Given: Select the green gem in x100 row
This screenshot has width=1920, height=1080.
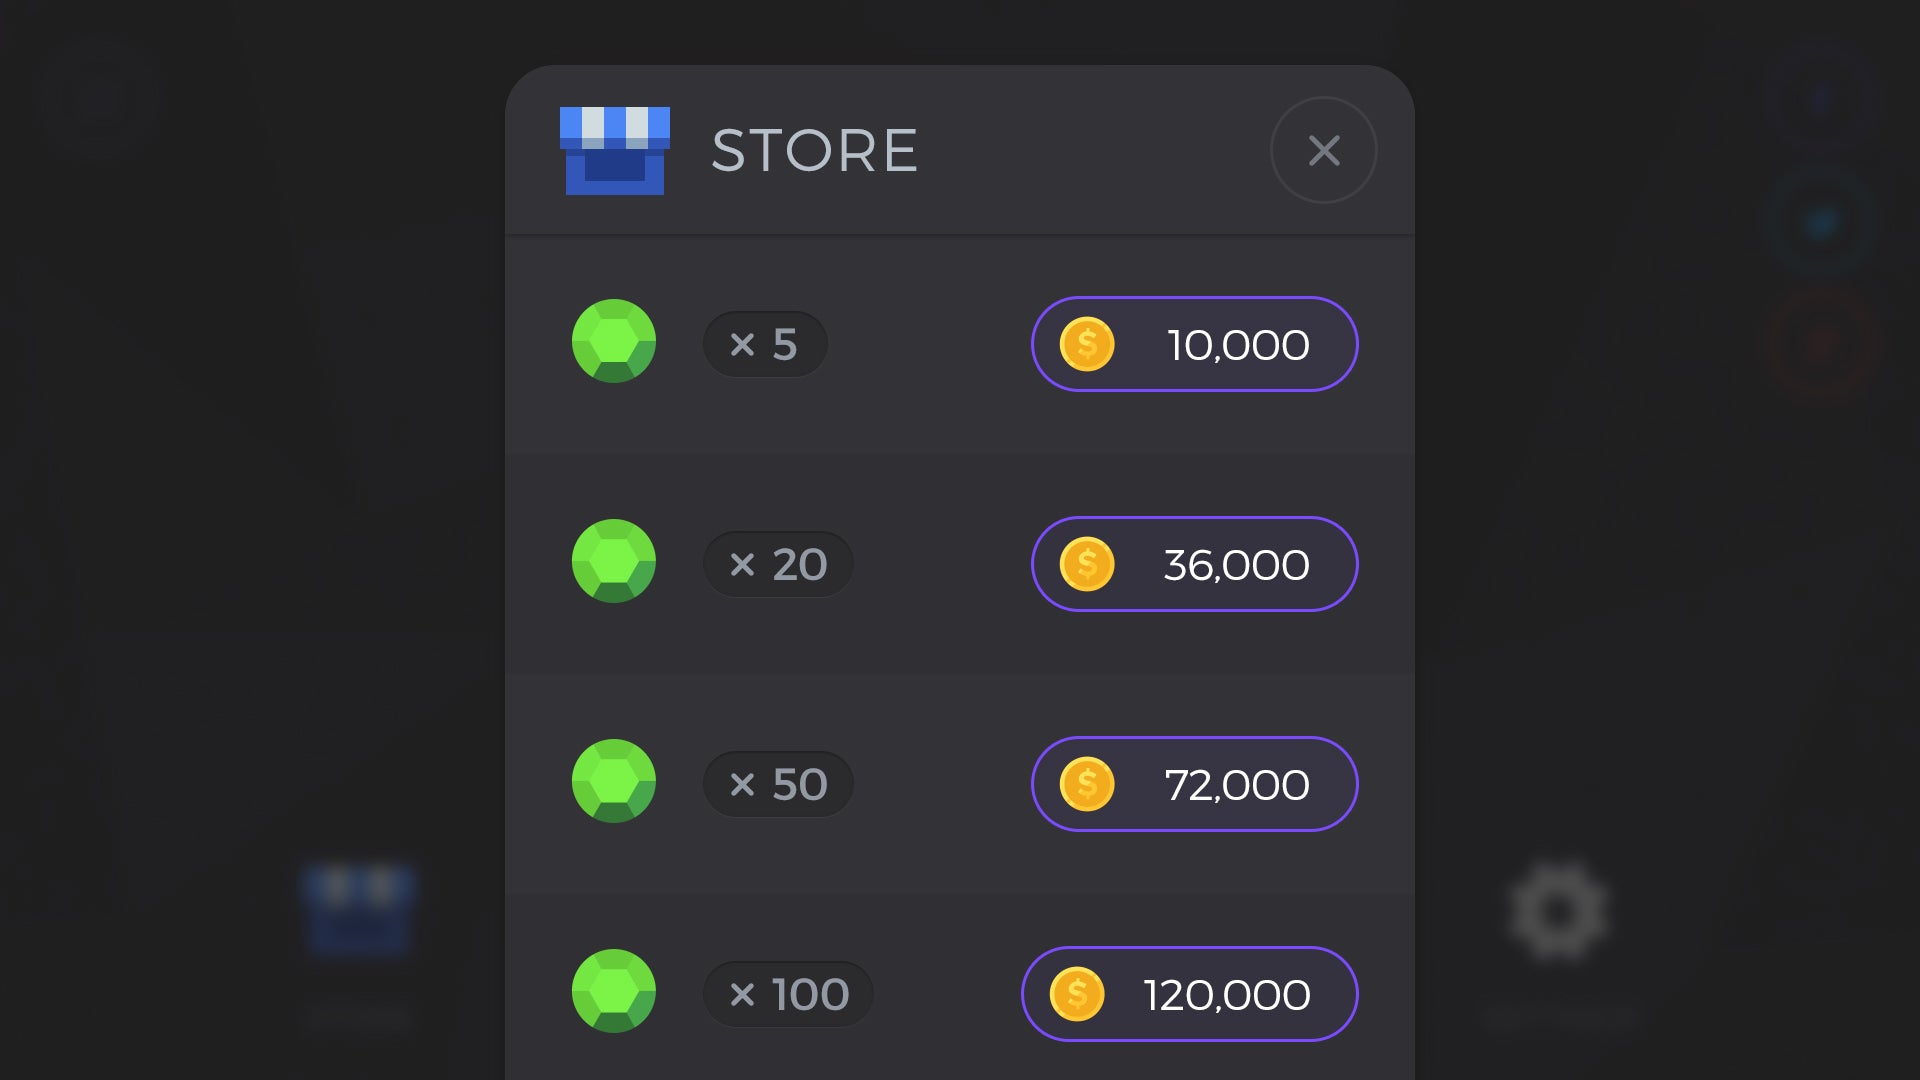Looking at the screenshot, I should tap(613, 991).
